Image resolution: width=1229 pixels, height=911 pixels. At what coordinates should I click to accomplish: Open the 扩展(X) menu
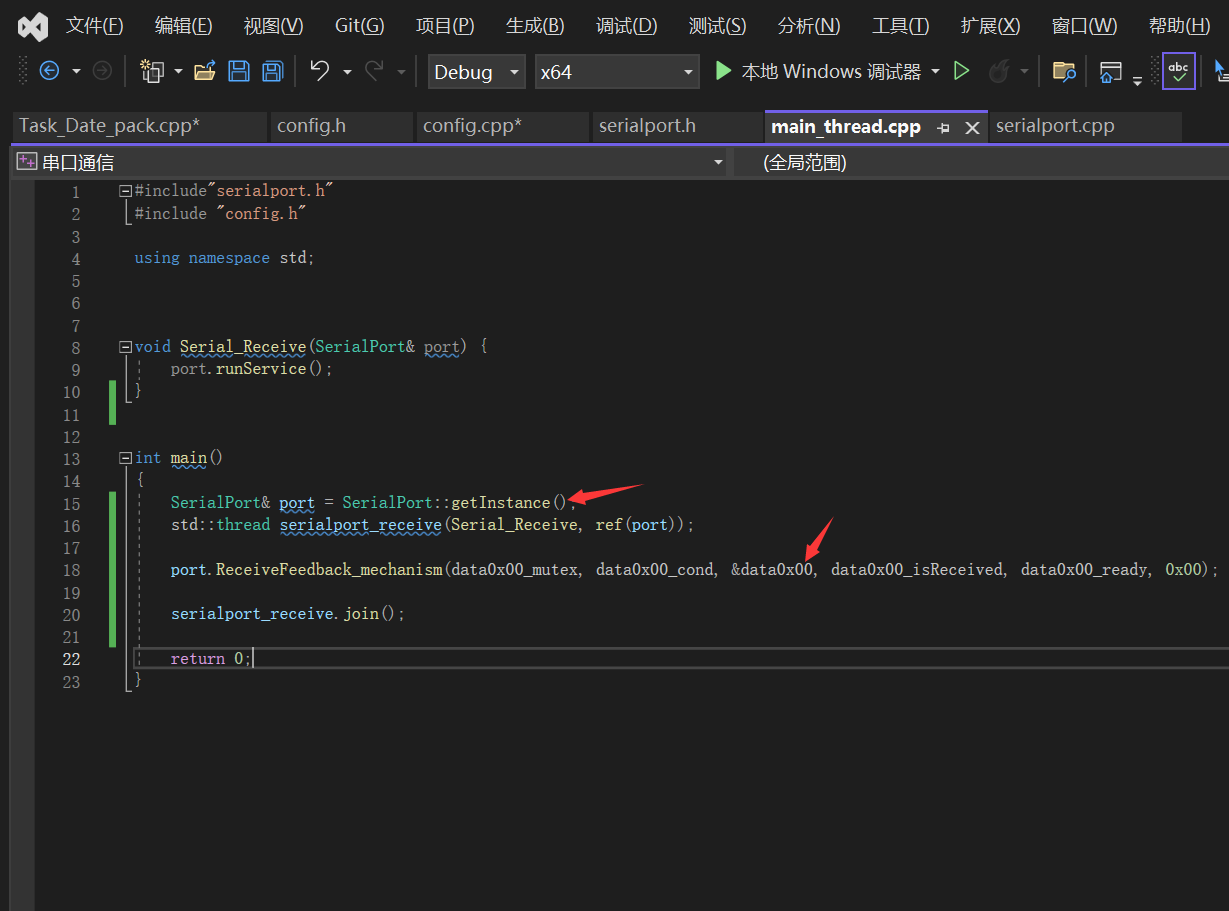[990, 26]
